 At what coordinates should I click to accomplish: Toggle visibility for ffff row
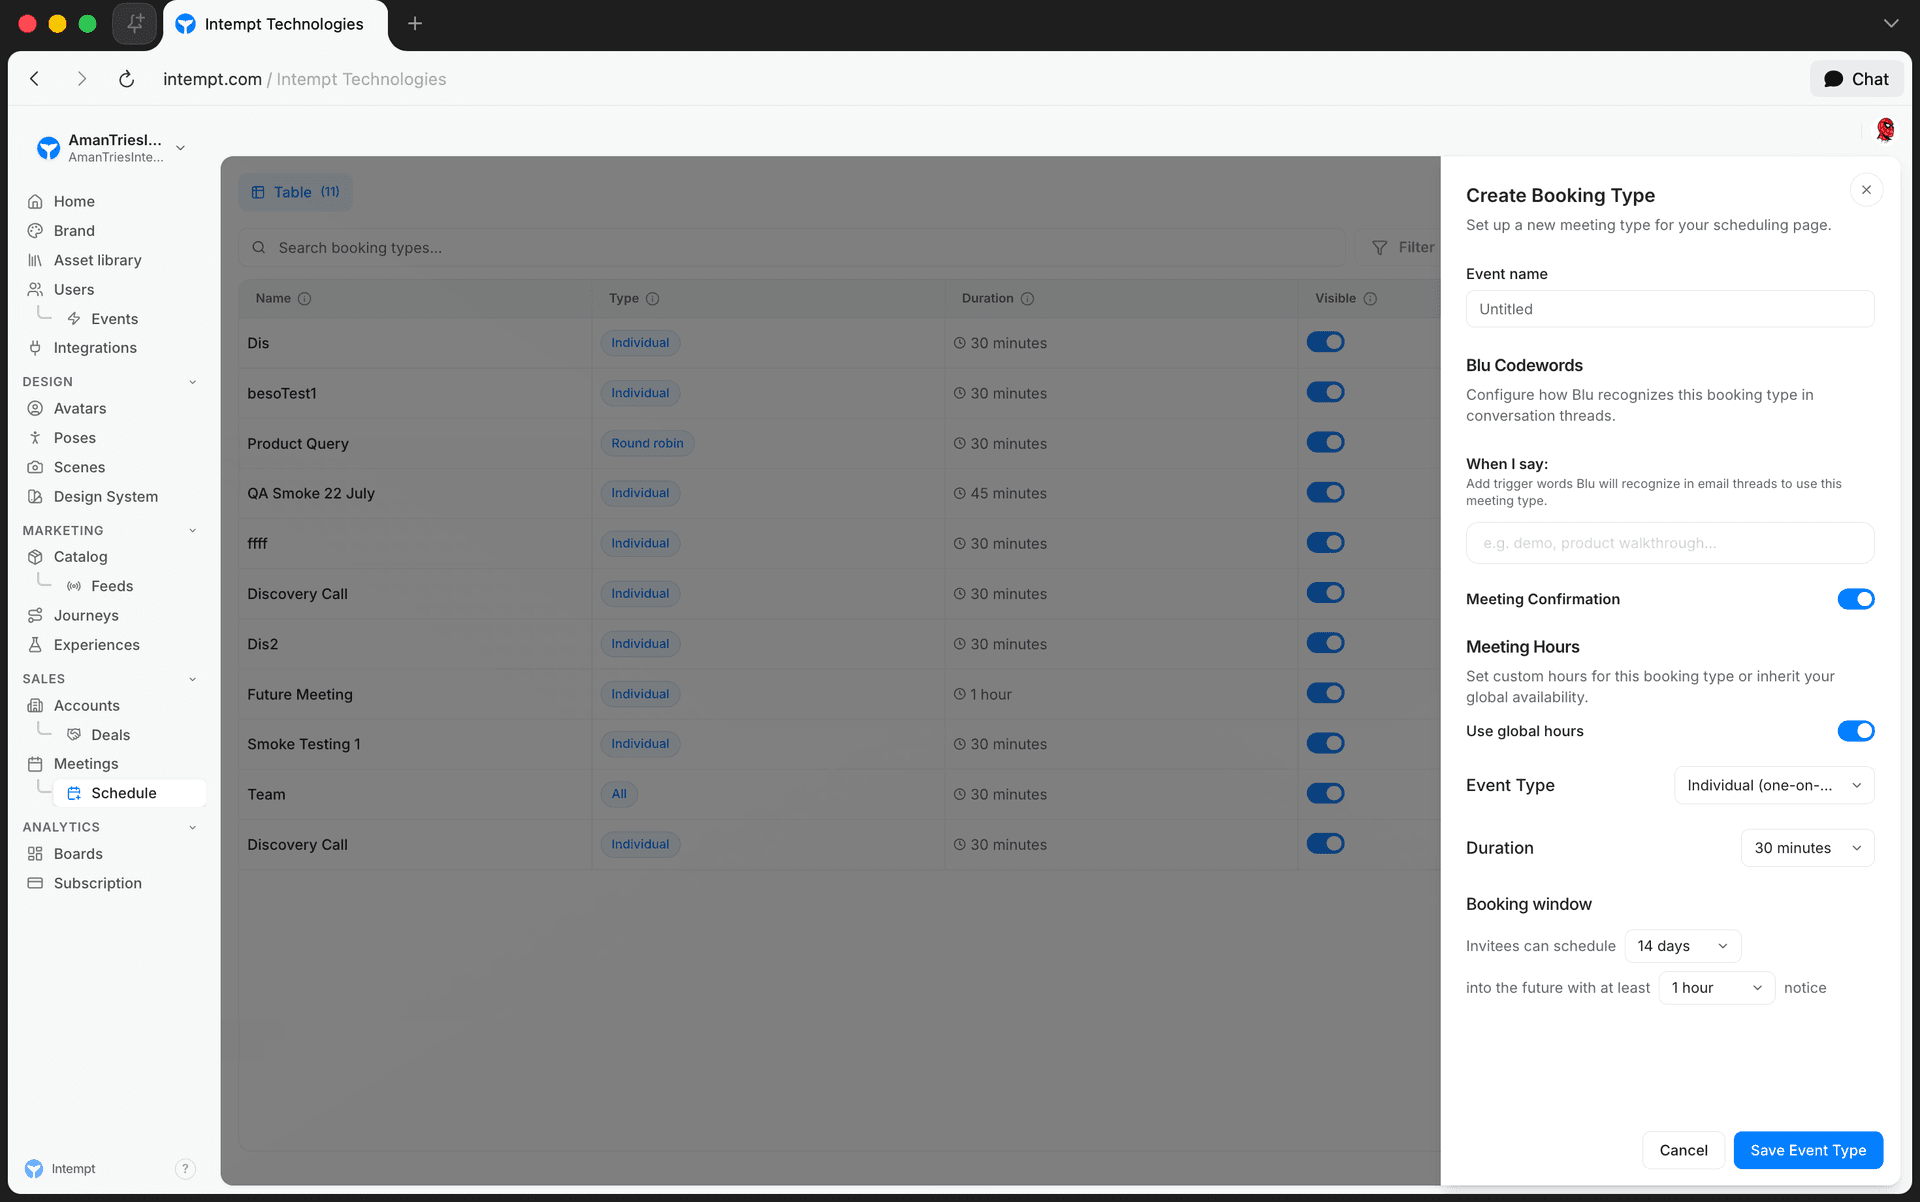tap(1325, 542)
